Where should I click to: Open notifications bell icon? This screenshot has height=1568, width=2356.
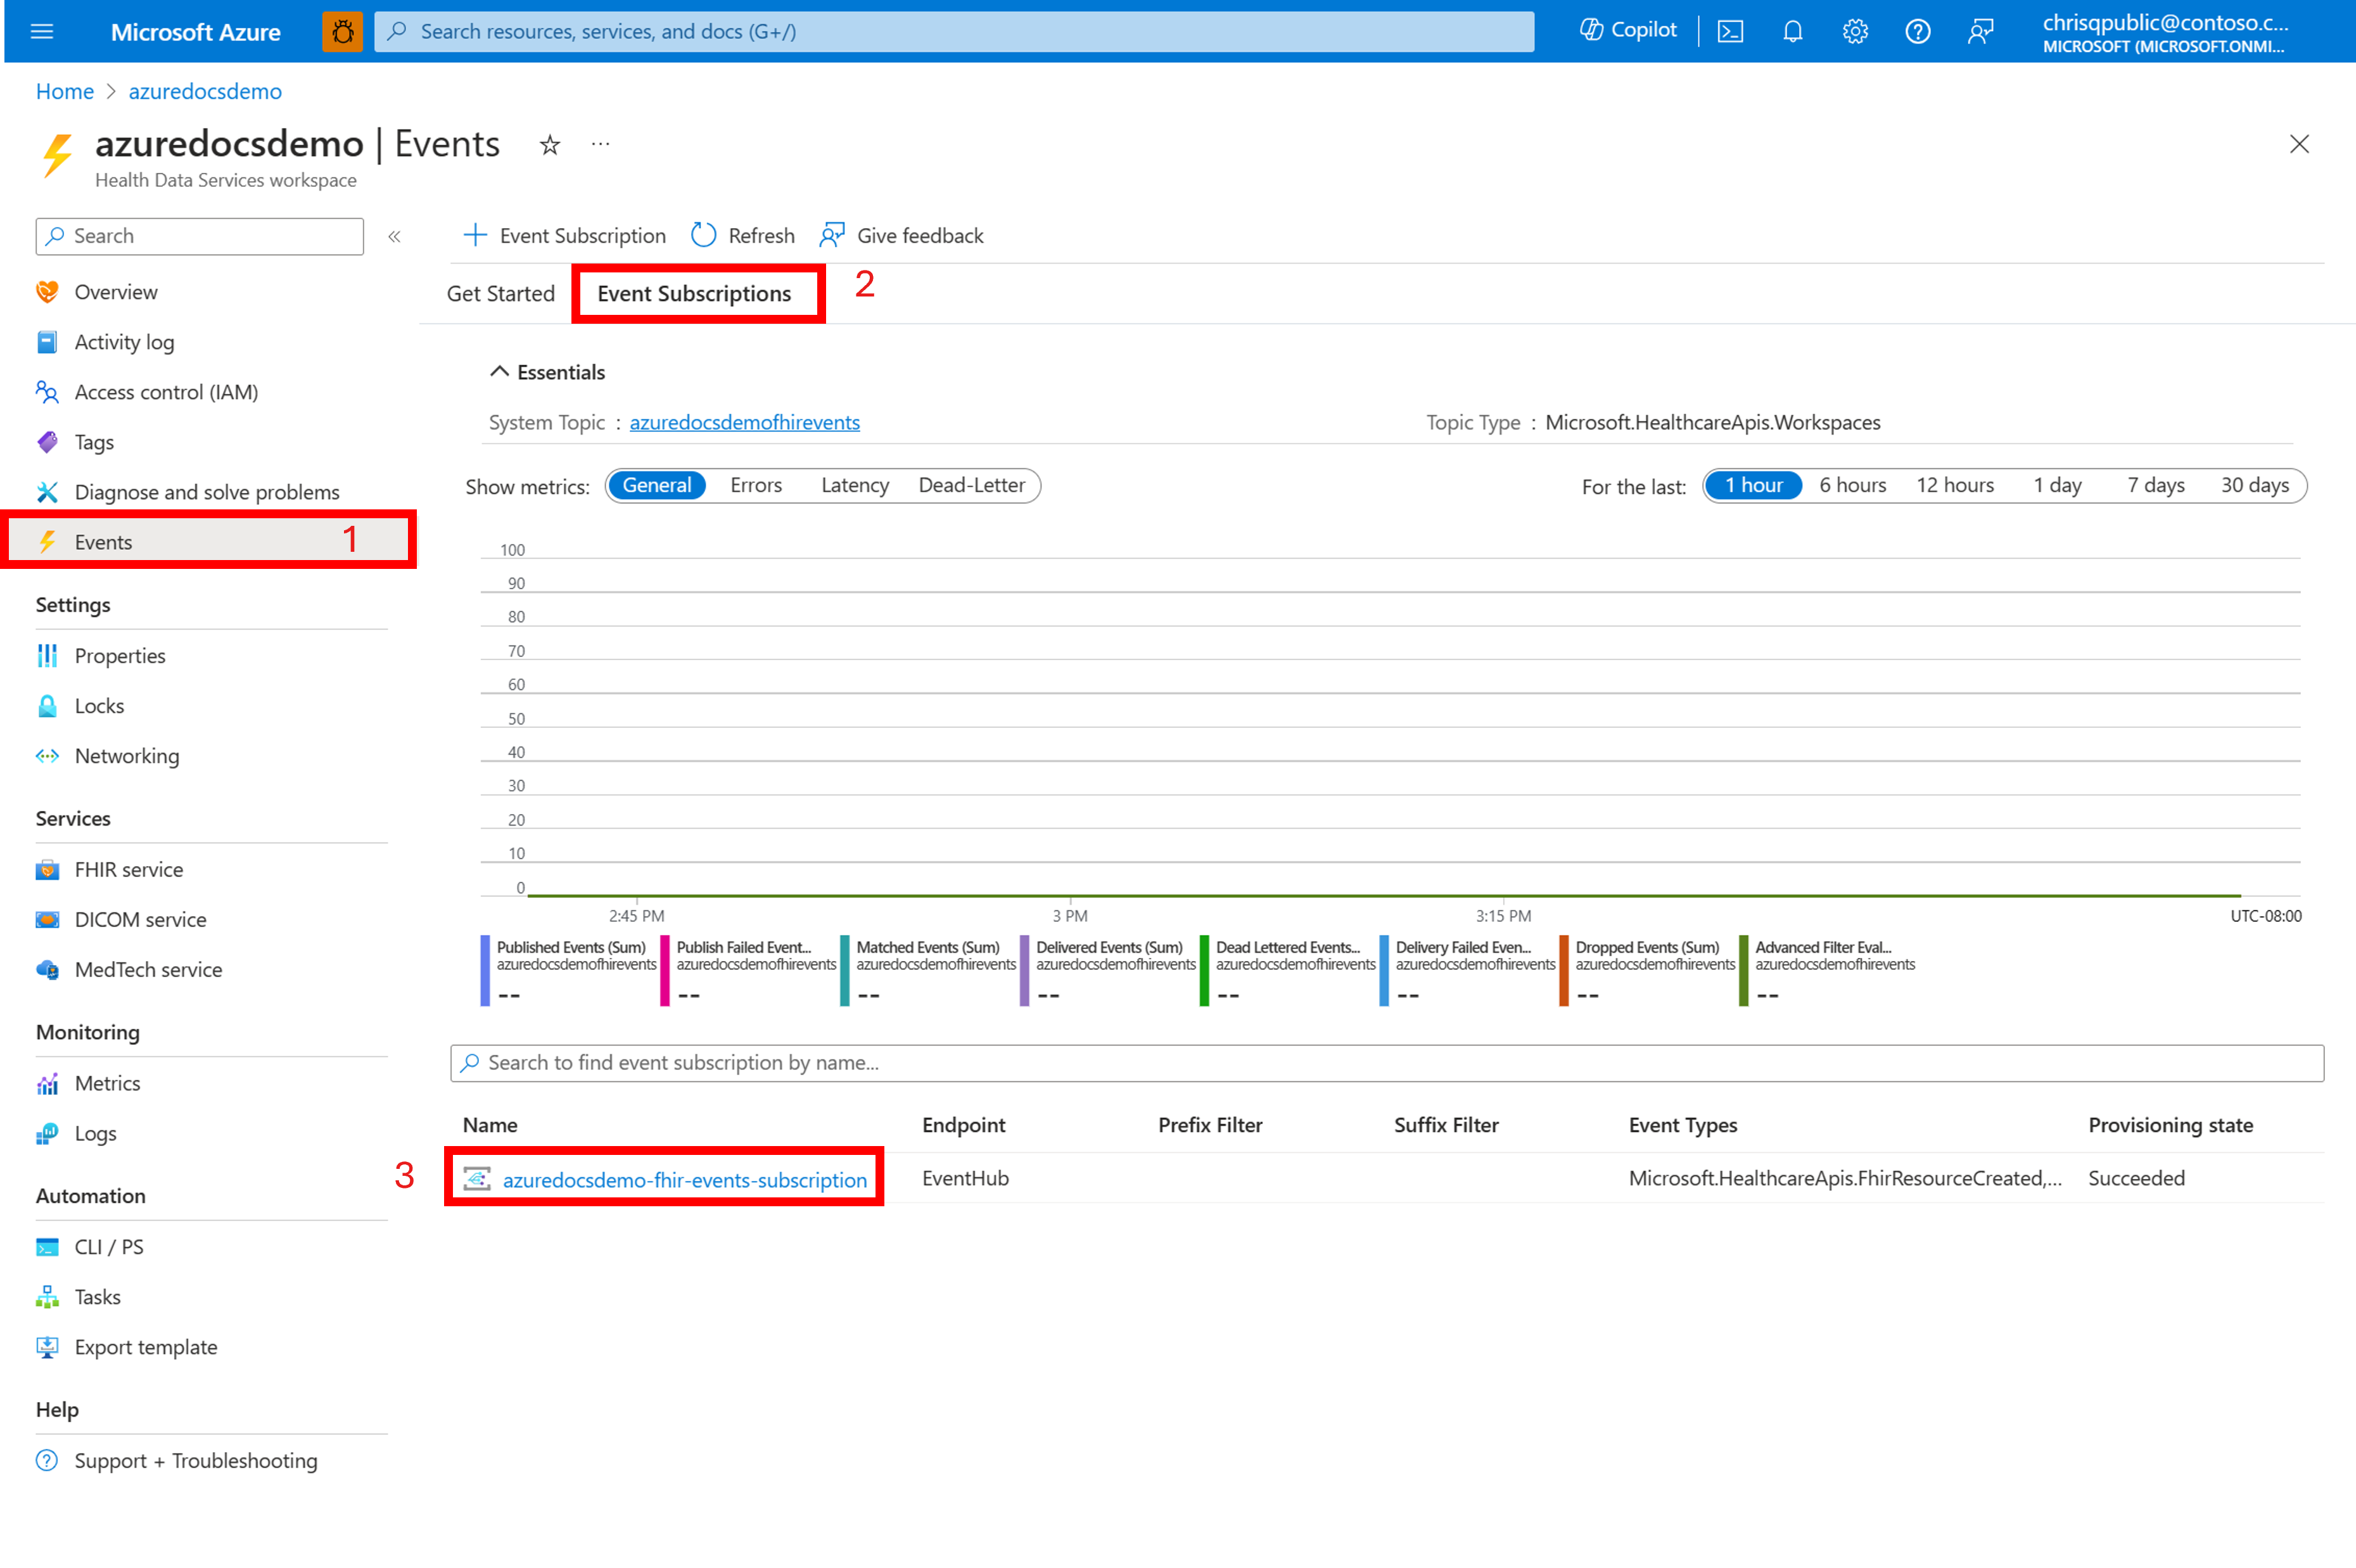click(1792, 31)
